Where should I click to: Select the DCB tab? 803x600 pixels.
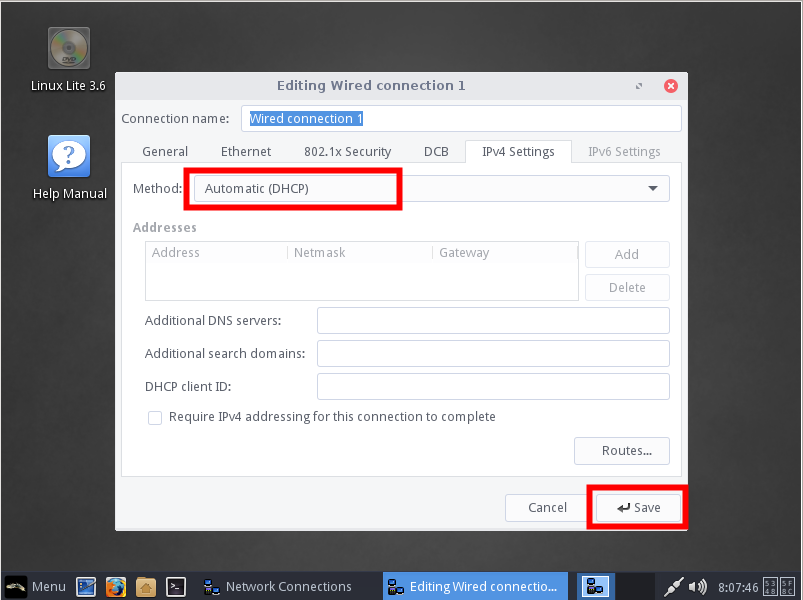pos(436,152)
